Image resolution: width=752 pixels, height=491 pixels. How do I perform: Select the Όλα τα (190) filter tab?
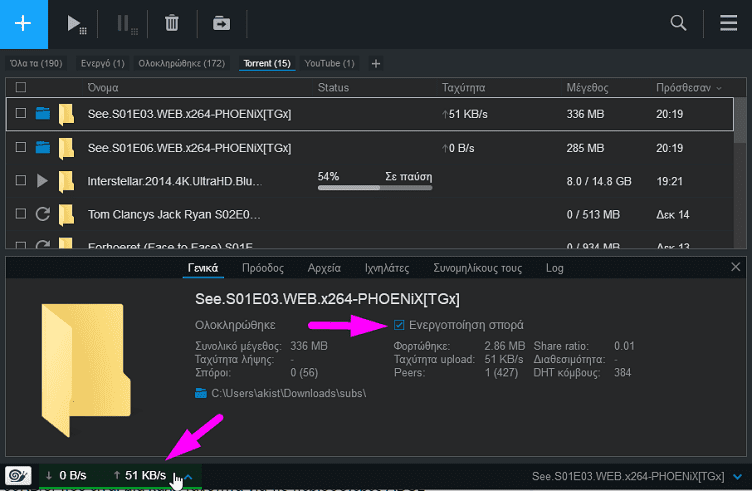pyautogui.click(x=36, y=63)
